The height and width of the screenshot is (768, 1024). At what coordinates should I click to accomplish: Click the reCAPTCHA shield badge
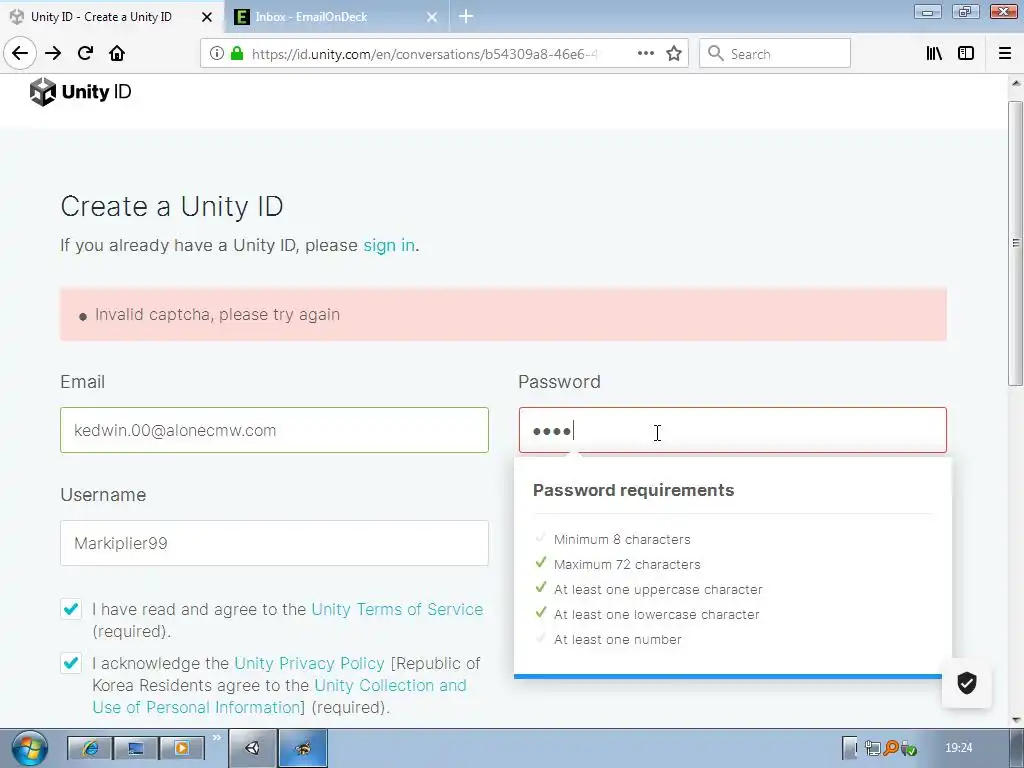(967, 683)
